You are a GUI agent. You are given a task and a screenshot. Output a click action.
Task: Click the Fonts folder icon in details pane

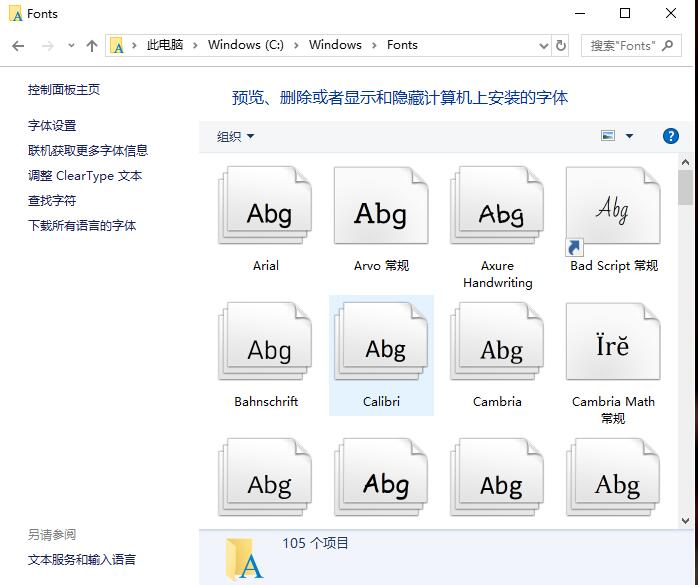click(x=244, y=559)
